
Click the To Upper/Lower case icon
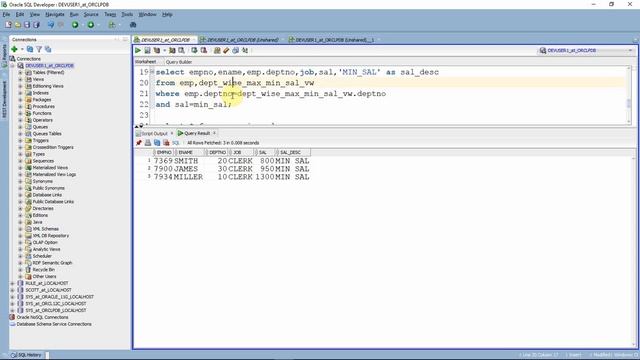tap(245, 51)
